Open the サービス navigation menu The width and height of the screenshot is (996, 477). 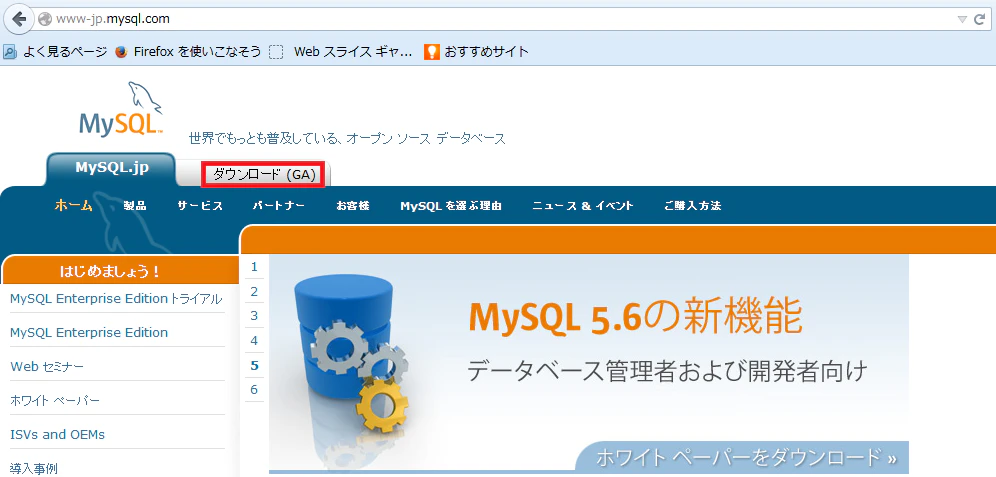coord(200,206)
